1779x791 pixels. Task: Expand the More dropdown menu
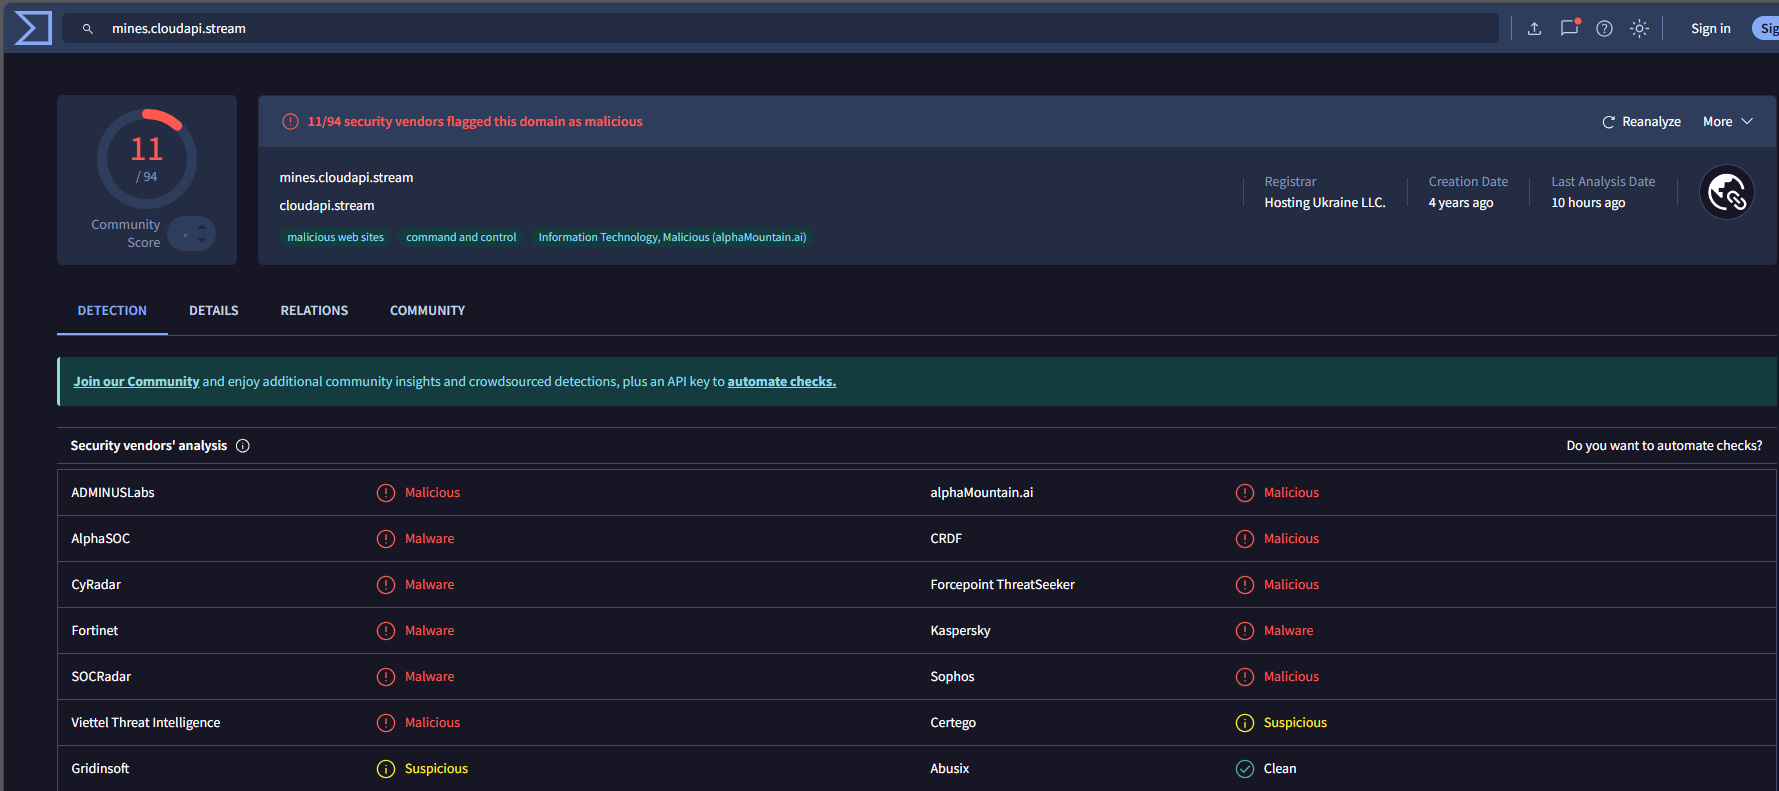point(1728,122)
